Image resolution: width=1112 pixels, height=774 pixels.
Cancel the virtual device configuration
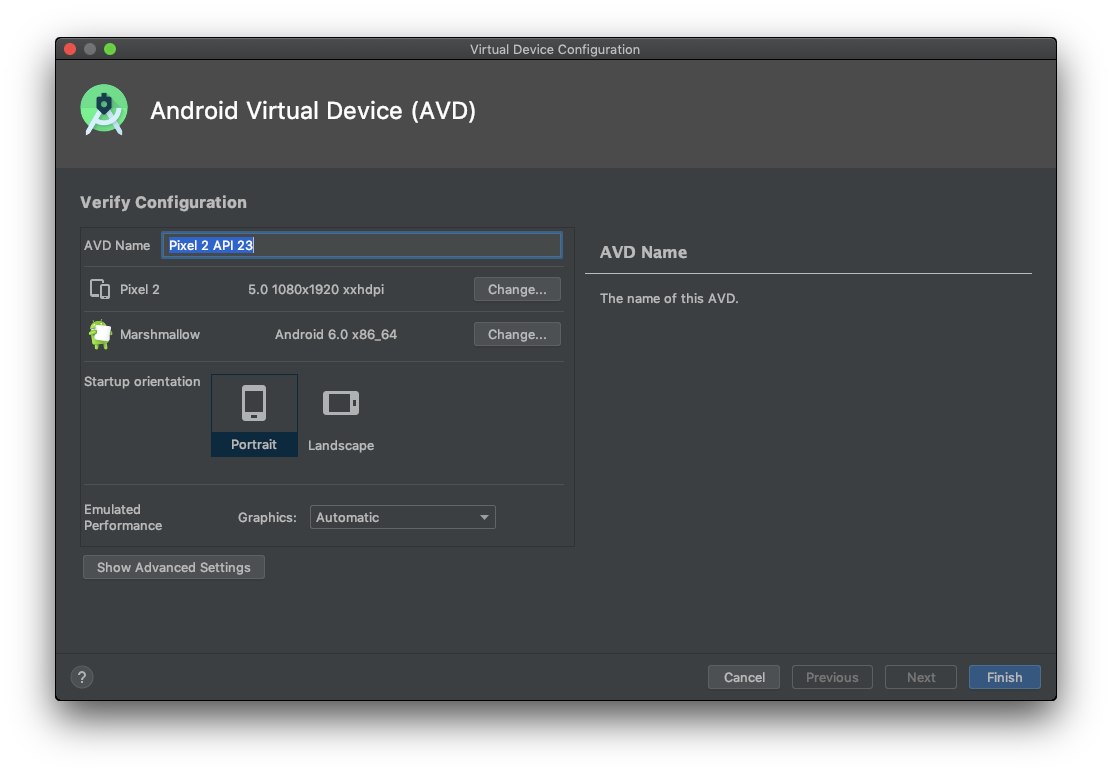(744, 677)
